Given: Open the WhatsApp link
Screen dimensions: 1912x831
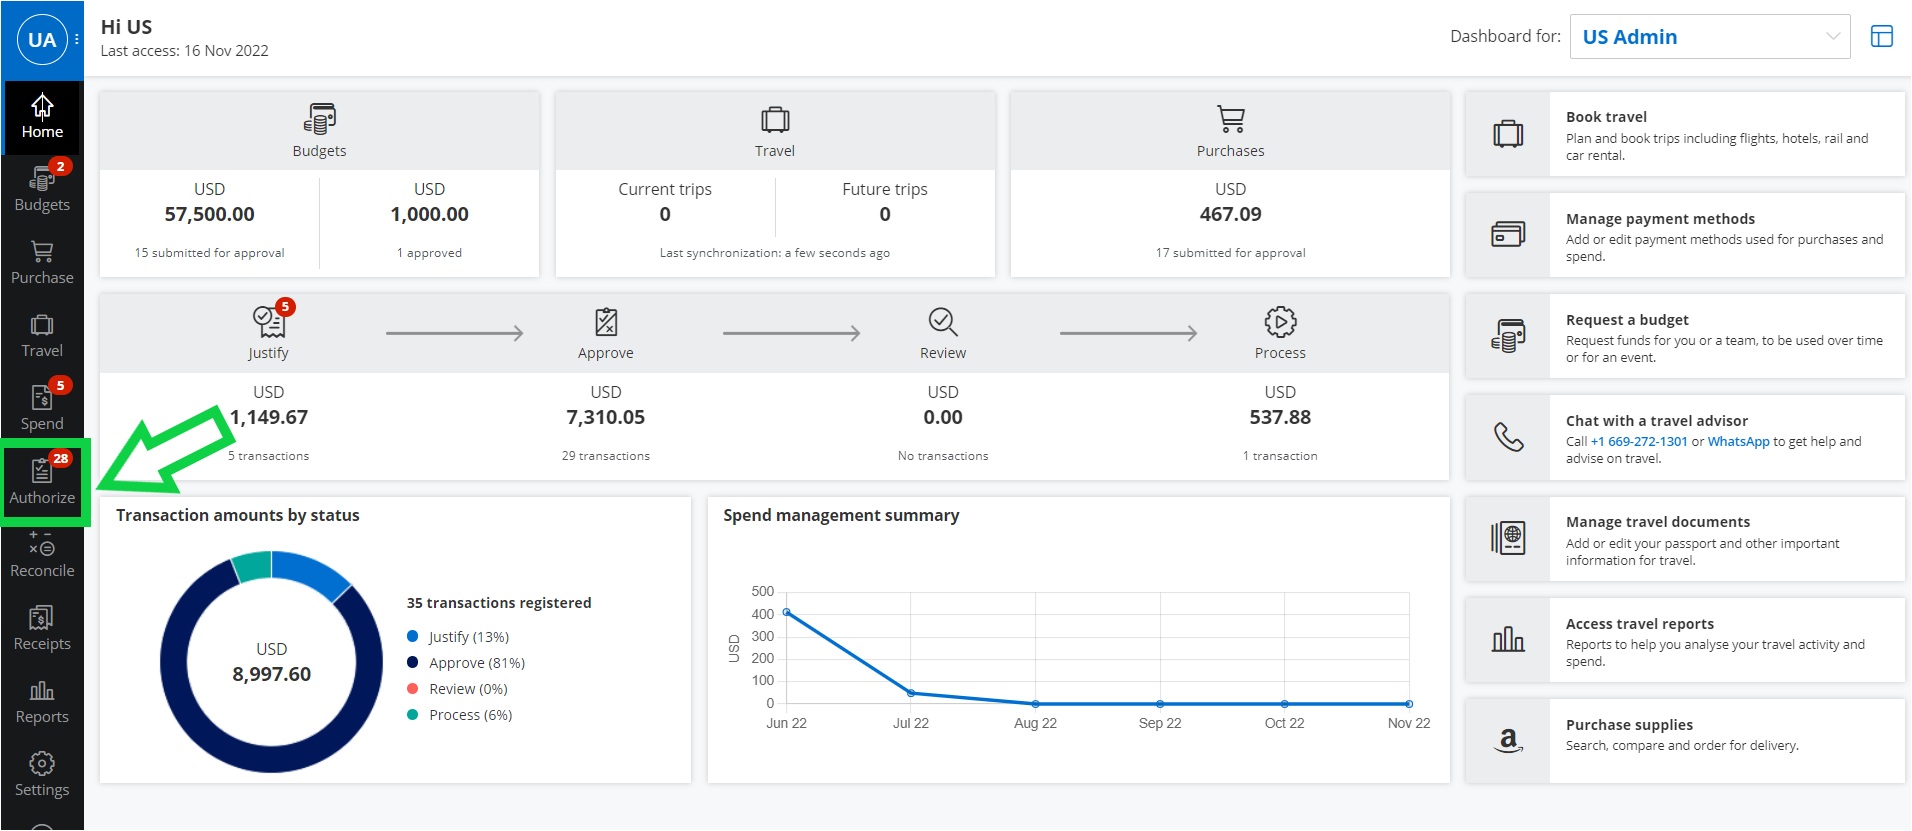Looking at the screenshot, I should point(1738,441).
